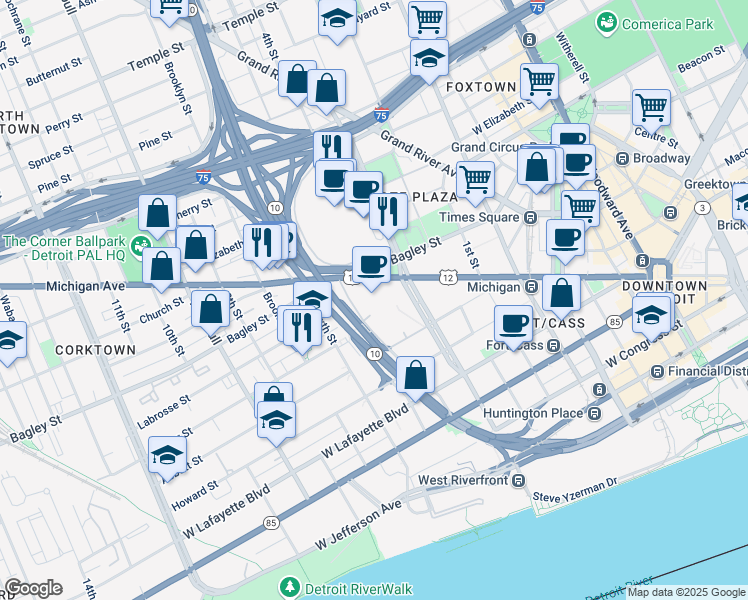Select shopping bag marker near Grand Circus Park

tap(537, 167)
